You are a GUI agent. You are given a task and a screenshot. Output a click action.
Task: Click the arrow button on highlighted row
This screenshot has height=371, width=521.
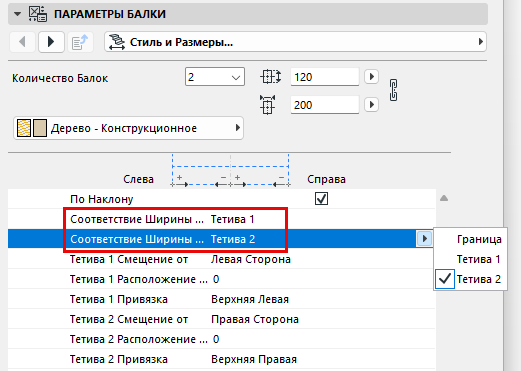pyautogui.click(x=424, y=239)
